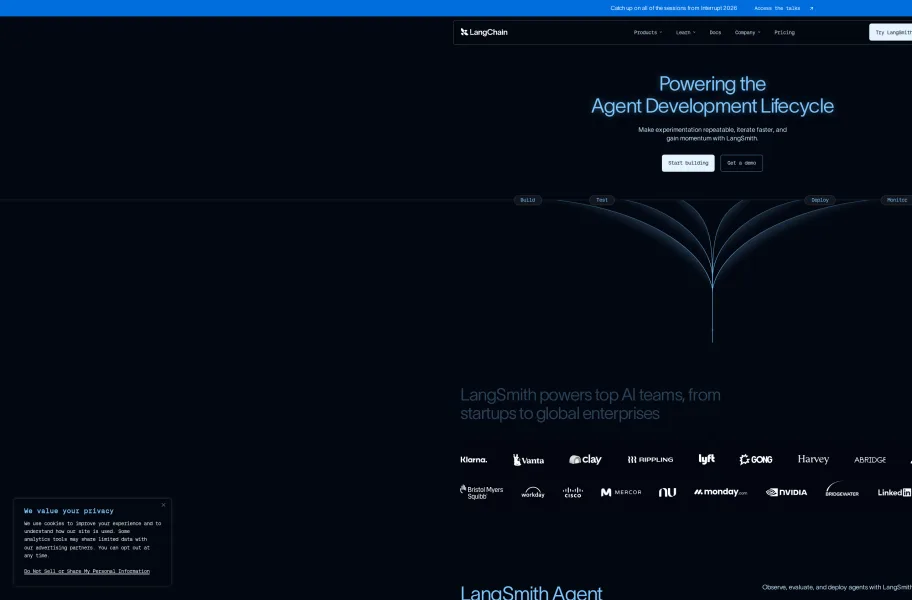Click the Workday logo
Viewport: 912px width, 600px height.
(x=533, y=492)
